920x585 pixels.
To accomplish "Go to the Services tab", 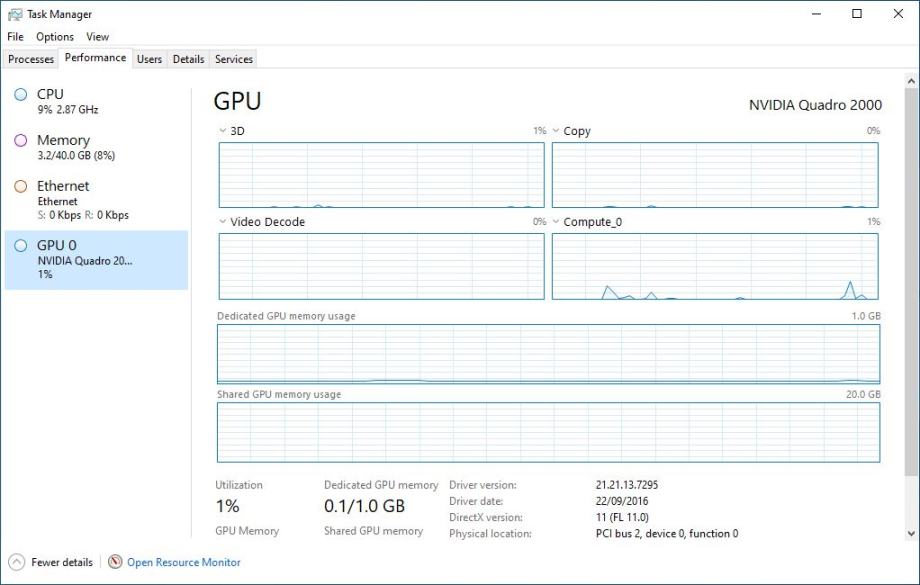I will click(234, 59).
